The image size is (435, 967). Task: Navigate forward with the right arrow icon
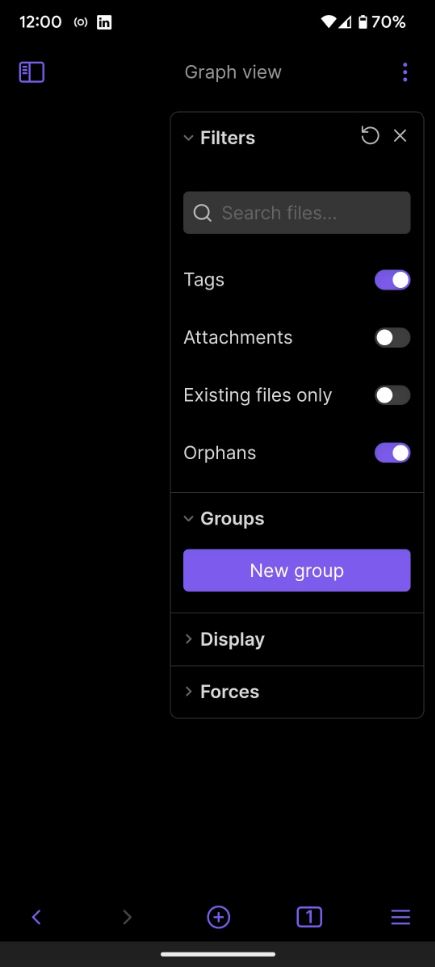point(127,917)
